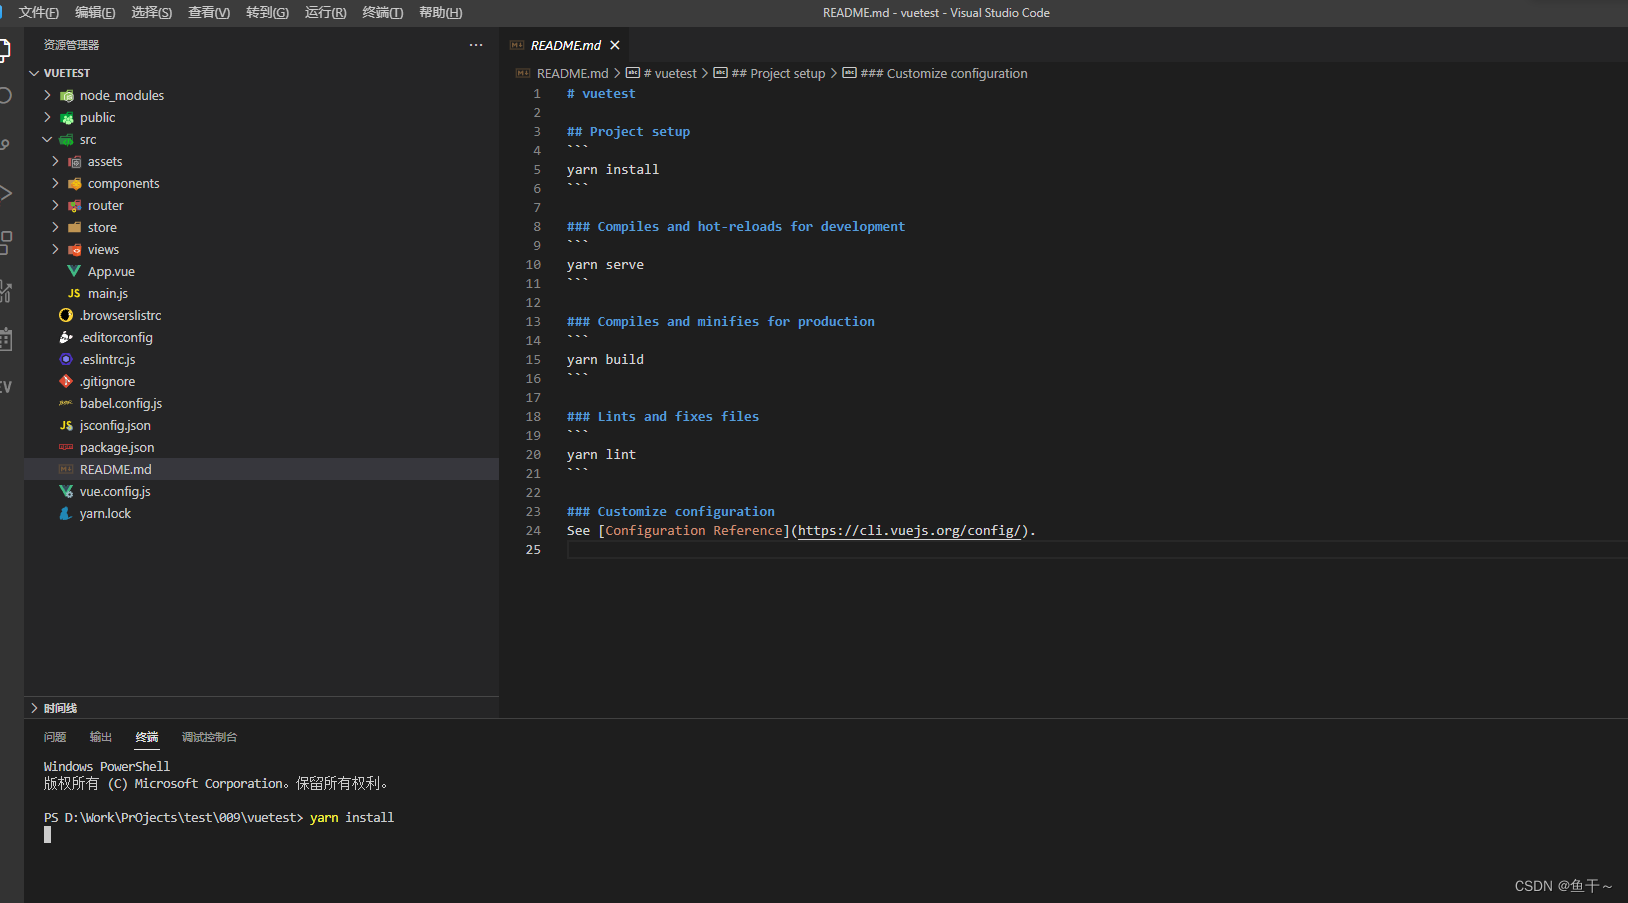This screenshot has width=1628, height=903.
Task: Click the git icon beside .gitignore
Action: coord(66,381)
